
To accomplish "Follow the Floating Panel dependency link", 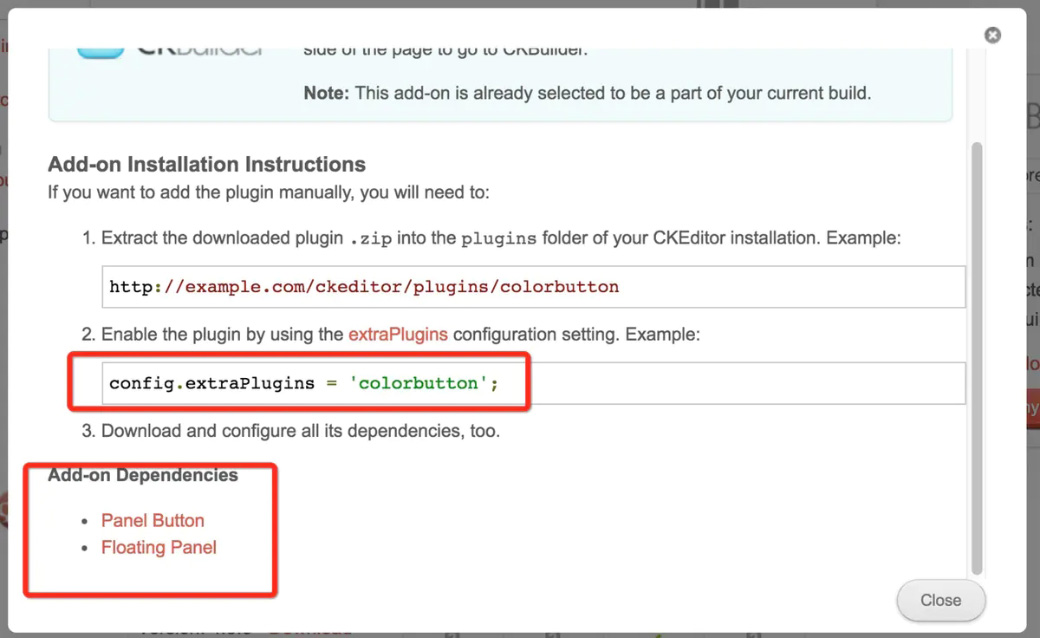I will coord(158,547).
